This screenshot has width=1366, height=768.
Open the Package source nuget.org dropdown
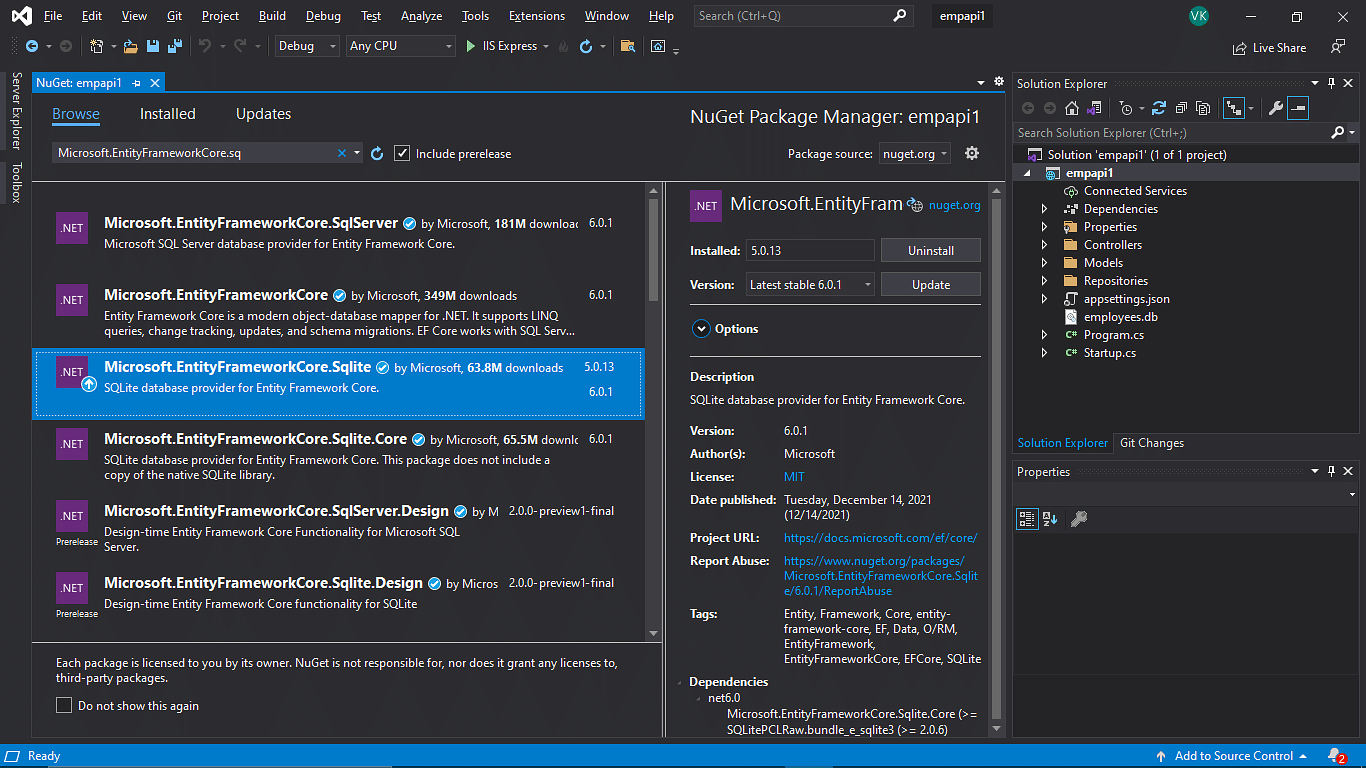915,153
